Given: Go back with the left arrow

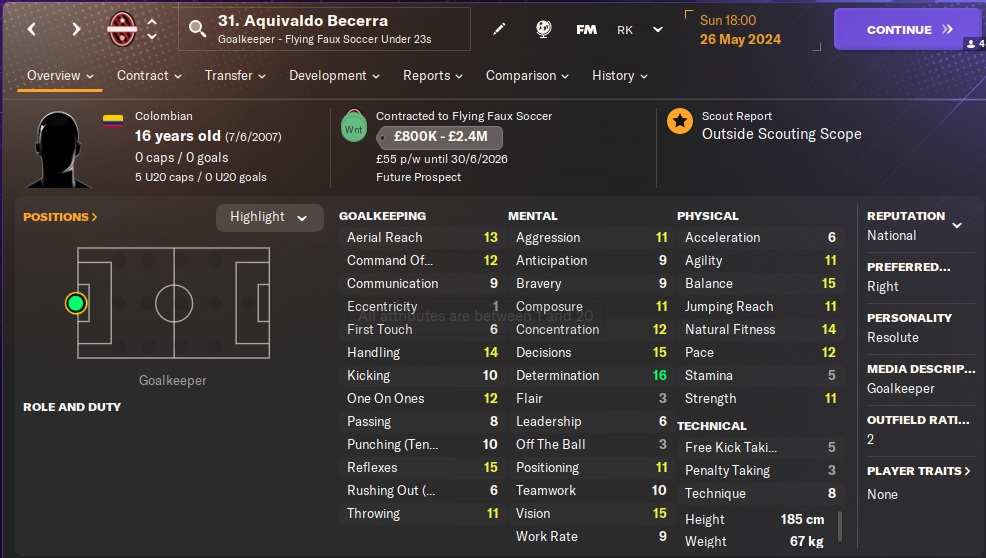Looking at the screenshot, I should (x=32, y=29).
